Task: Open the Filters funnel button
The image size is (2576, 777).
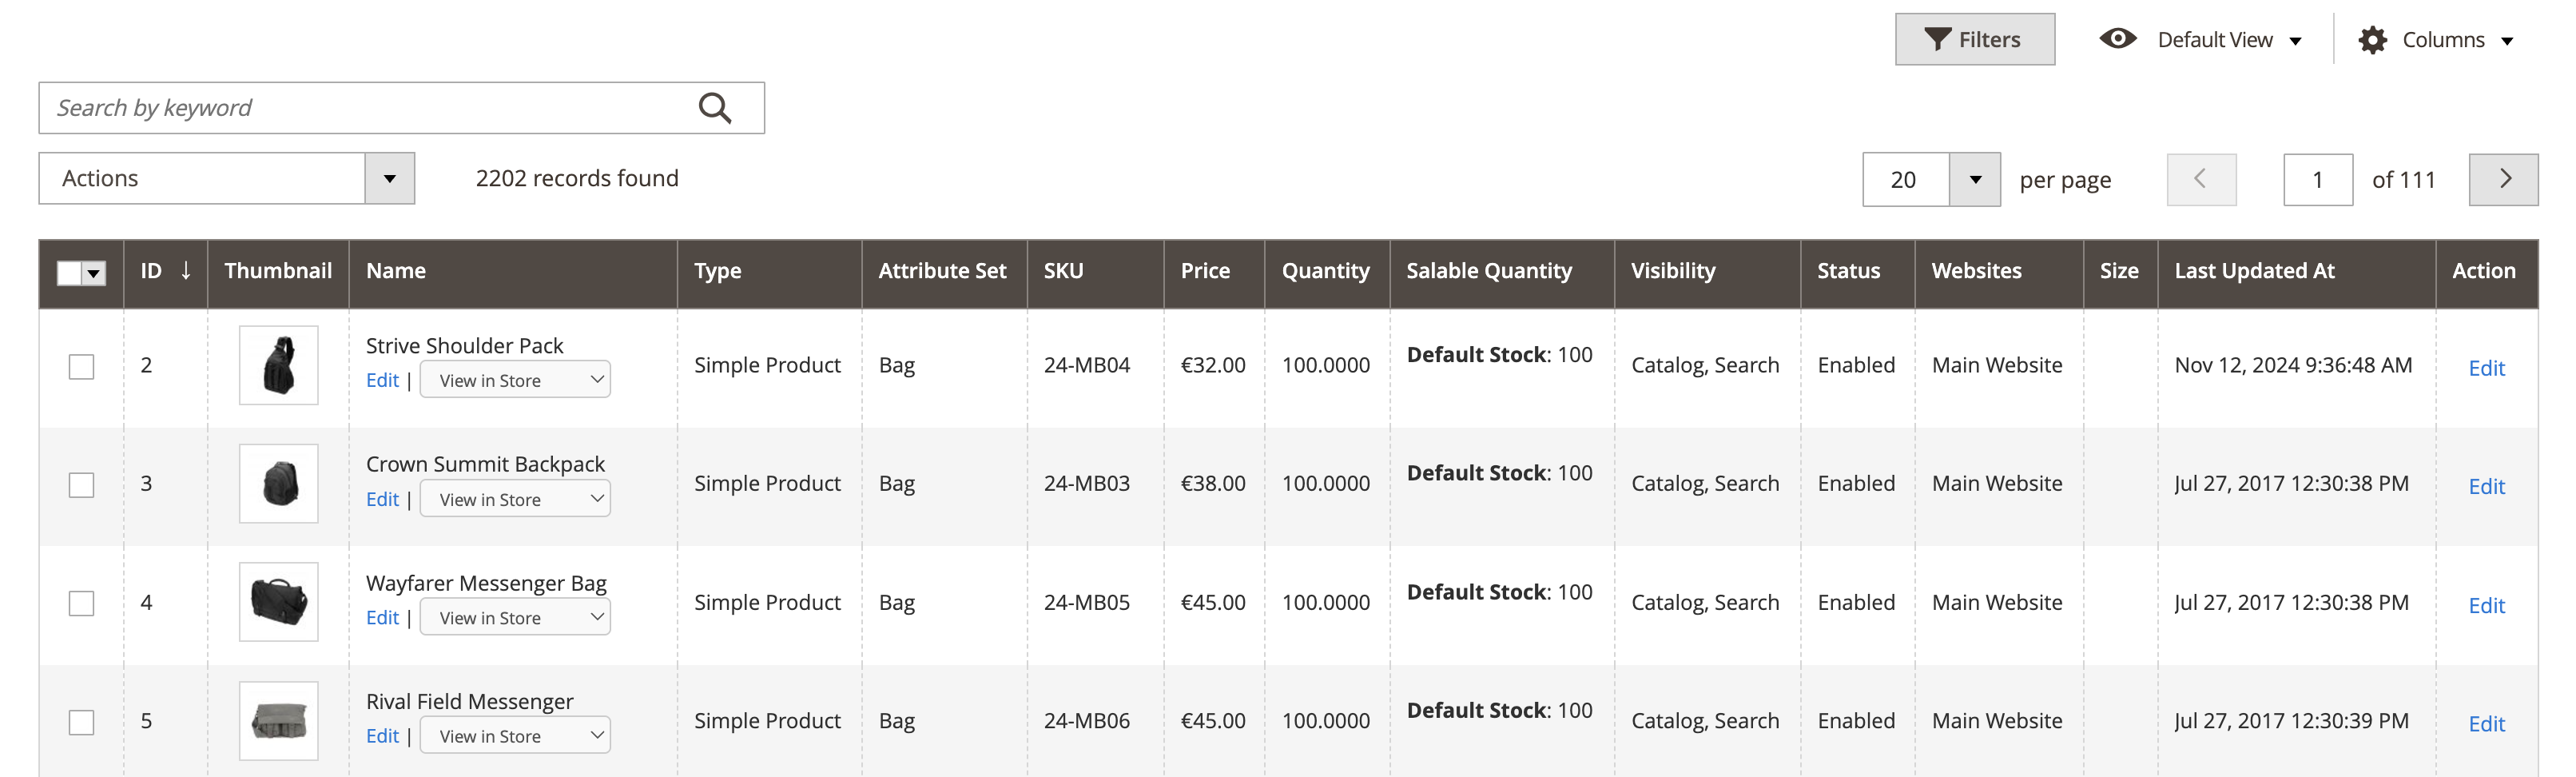Action: pos(1973,40)
